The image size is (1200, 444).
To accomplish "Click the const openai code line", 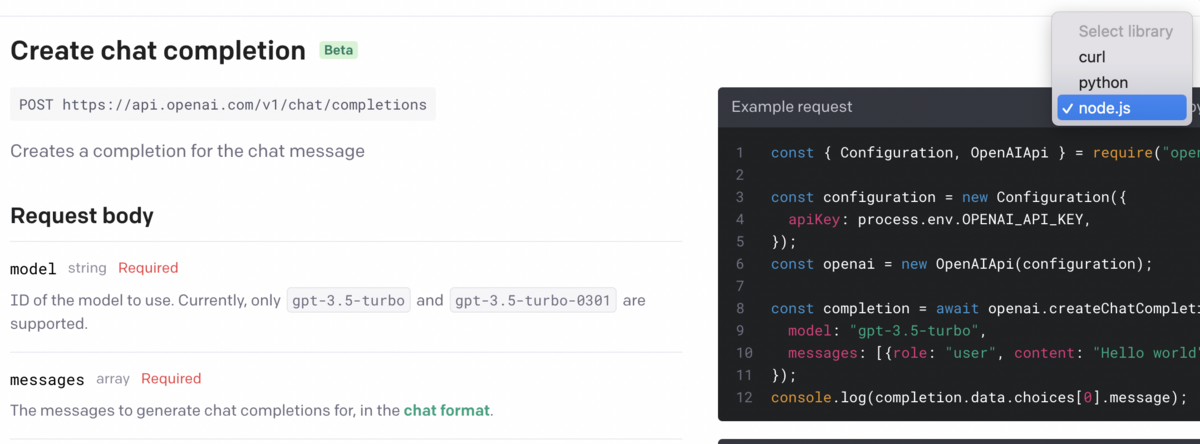I will click(962, 264).
